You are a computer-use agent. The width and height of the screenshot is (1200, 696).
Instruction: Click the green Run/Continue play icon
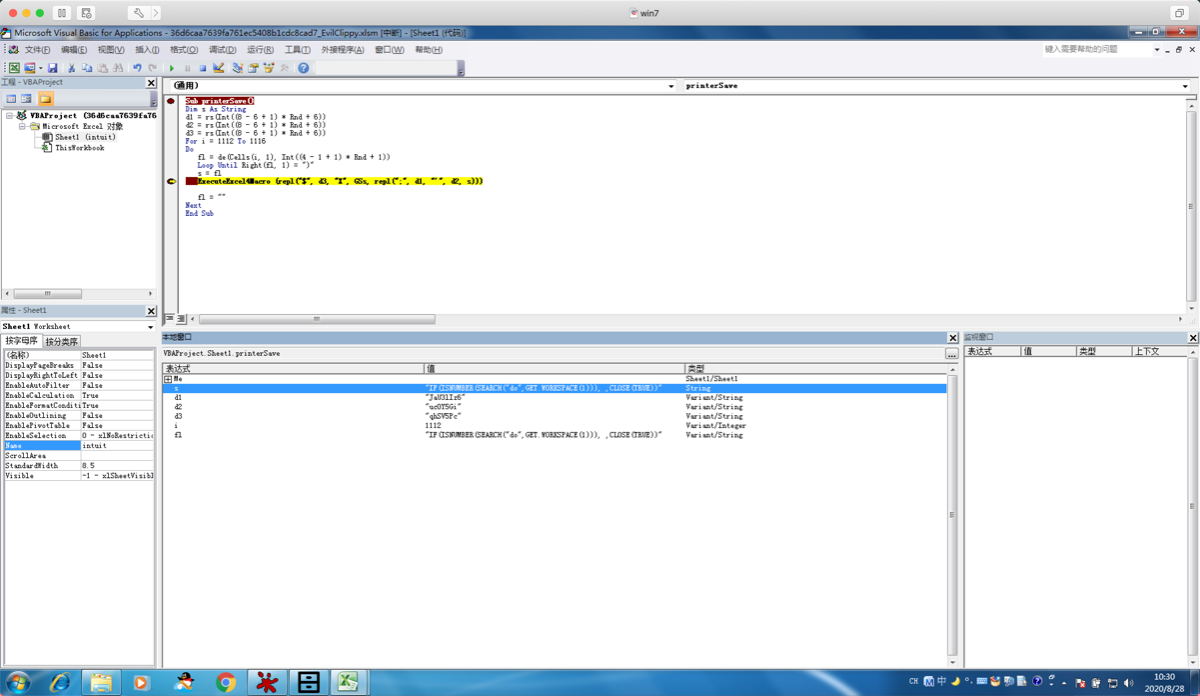tap(172, 68)
